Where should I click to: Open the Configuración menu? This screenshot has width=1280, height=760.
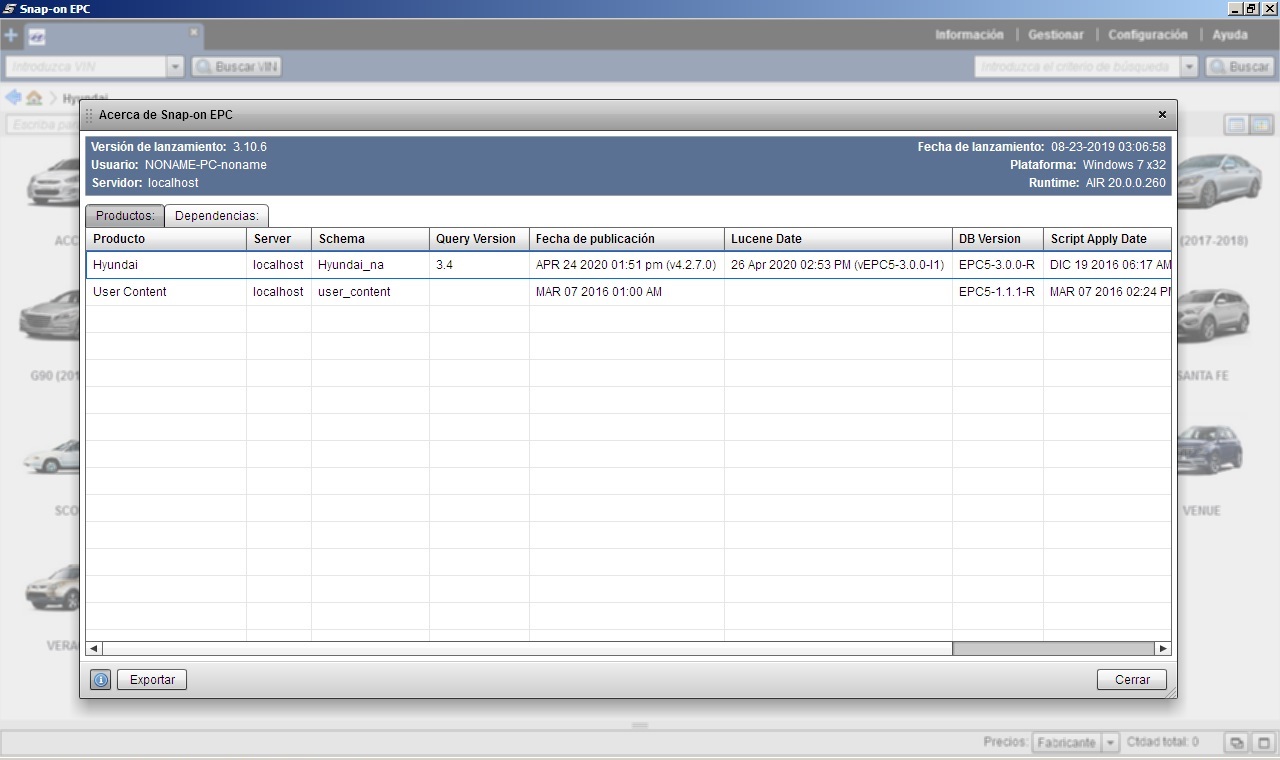[1148, 35]
